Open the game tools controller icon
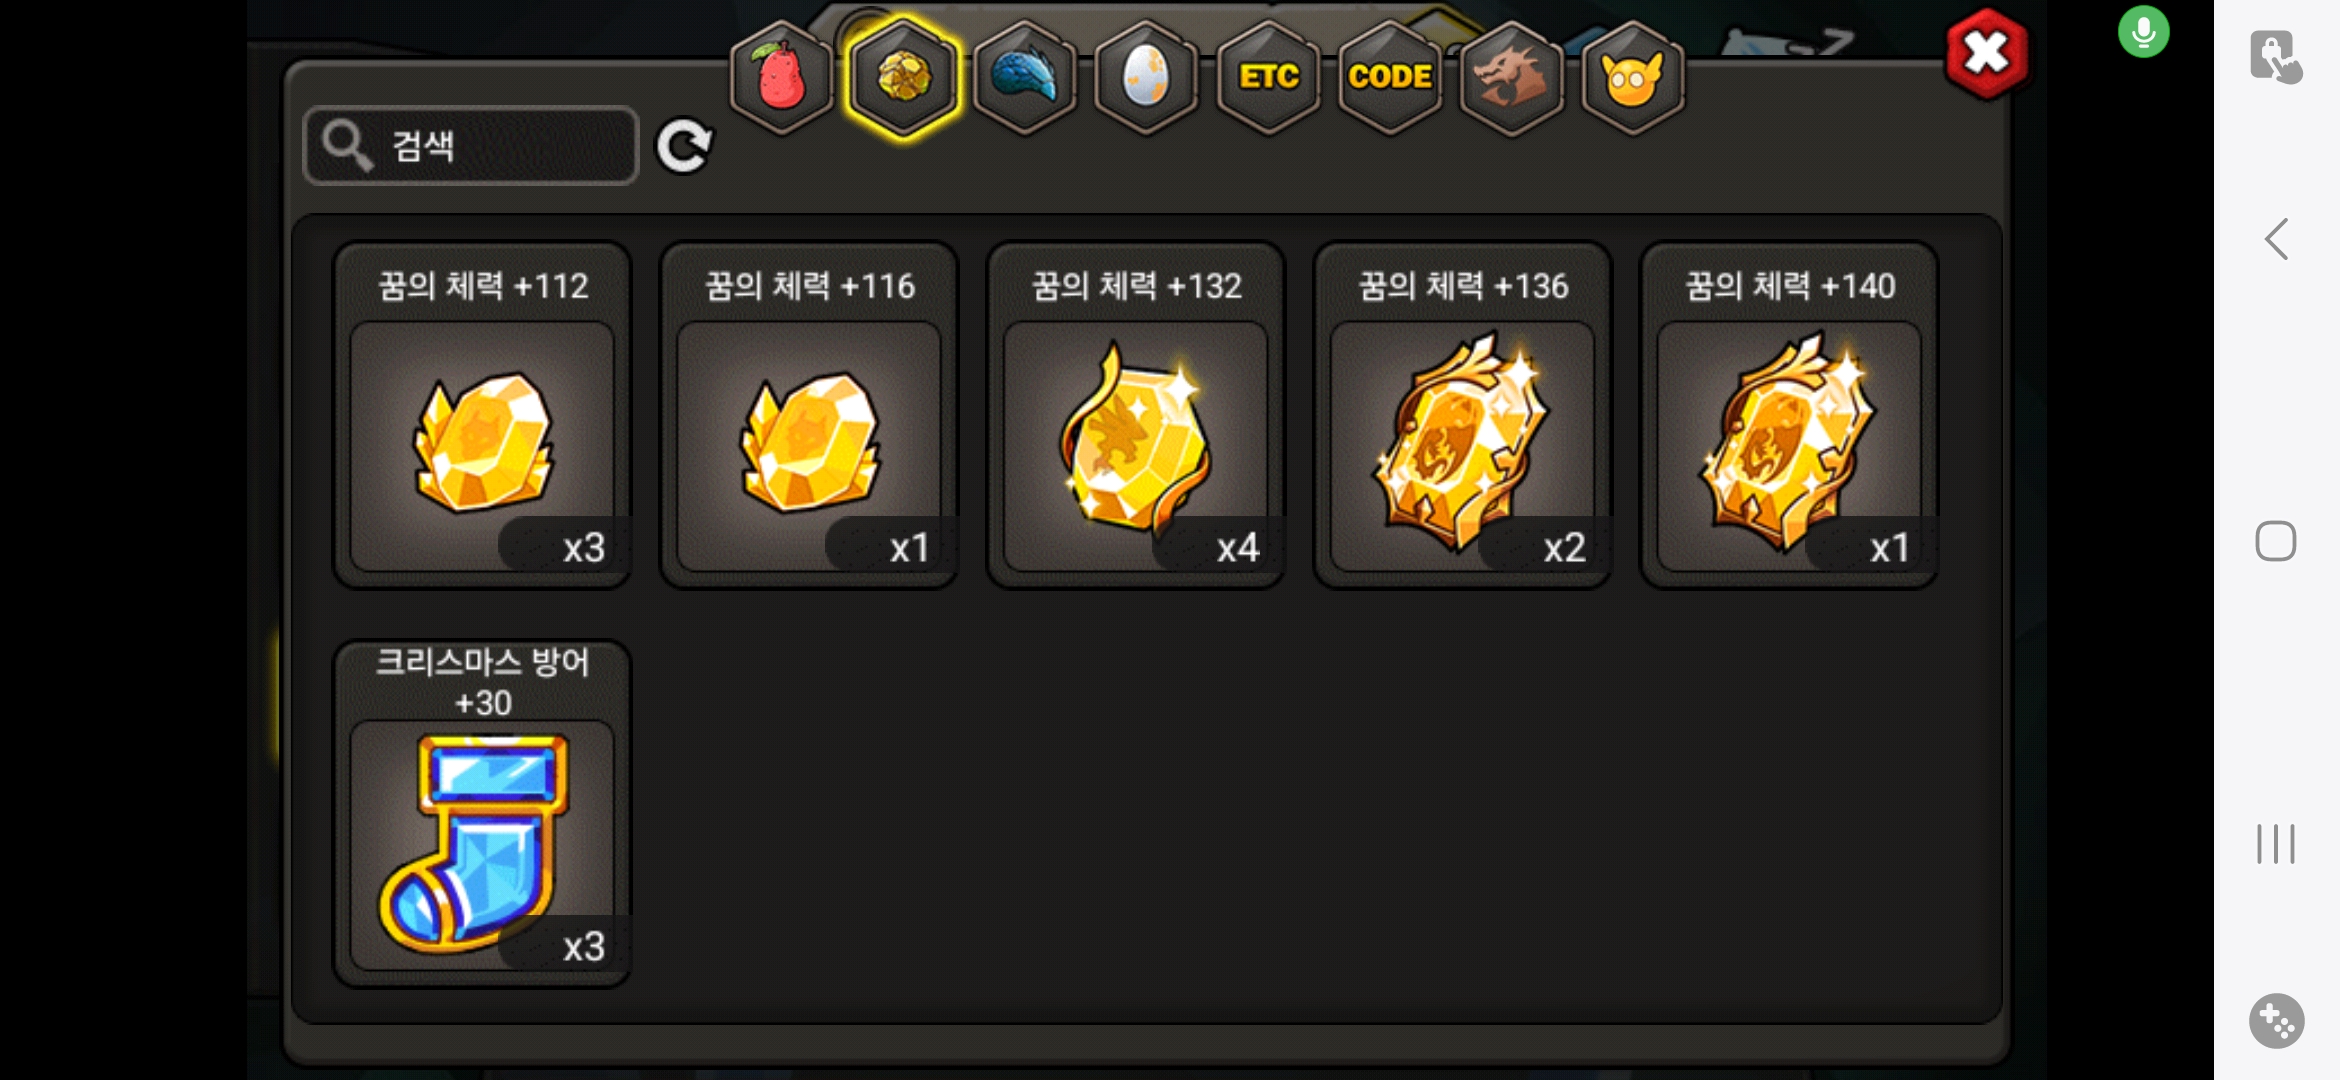Image resolution: width=2340 pixels, height=1080 pixels. coord(2277,1021)
